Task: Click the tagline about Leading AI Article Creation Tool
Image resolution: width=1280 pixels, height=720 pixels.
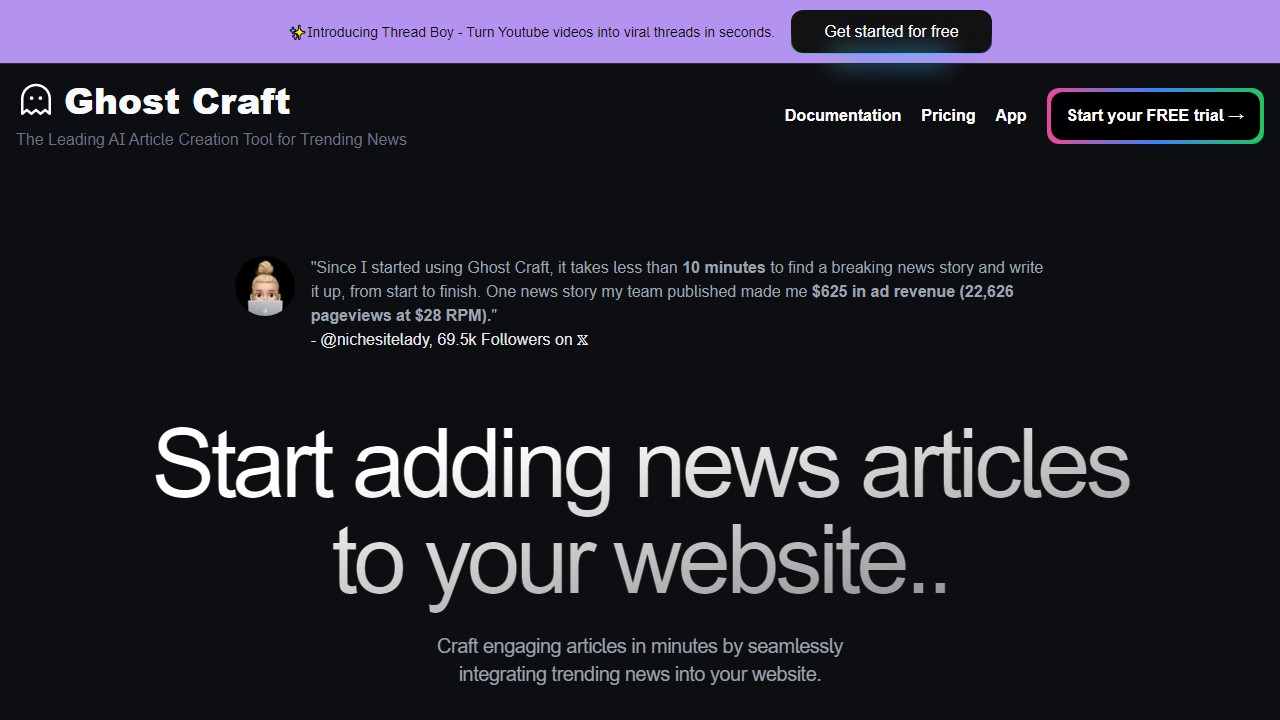Action: 211,139
